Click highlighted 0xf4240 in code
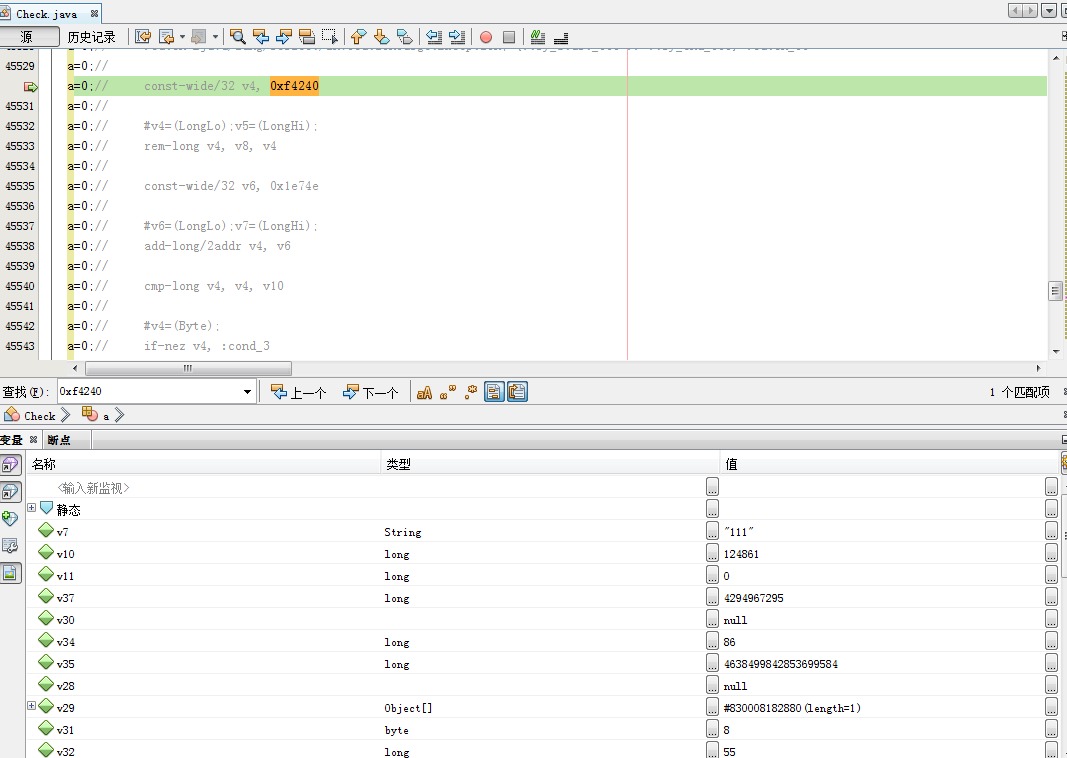Viewport: 1067px width, 758px height. click(x=294, y=86)
